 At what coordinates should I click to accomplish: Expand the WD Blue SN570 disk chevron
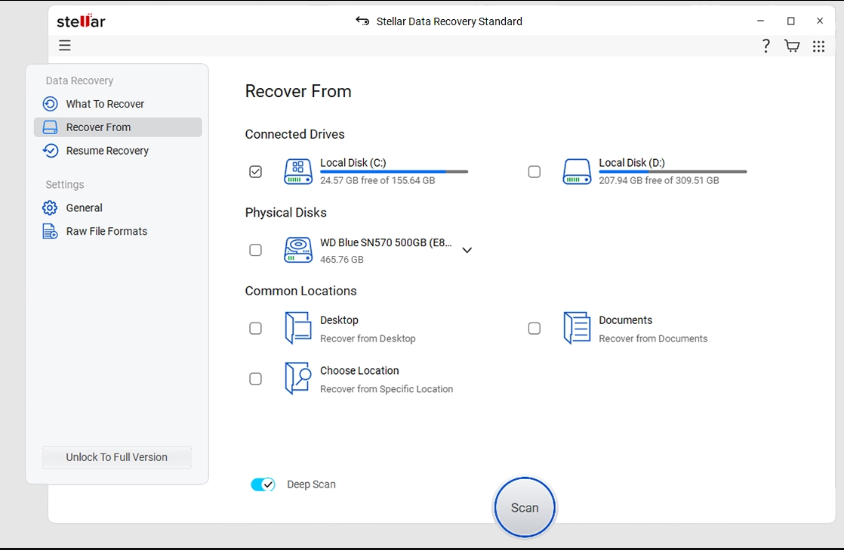tap(467, 250)
